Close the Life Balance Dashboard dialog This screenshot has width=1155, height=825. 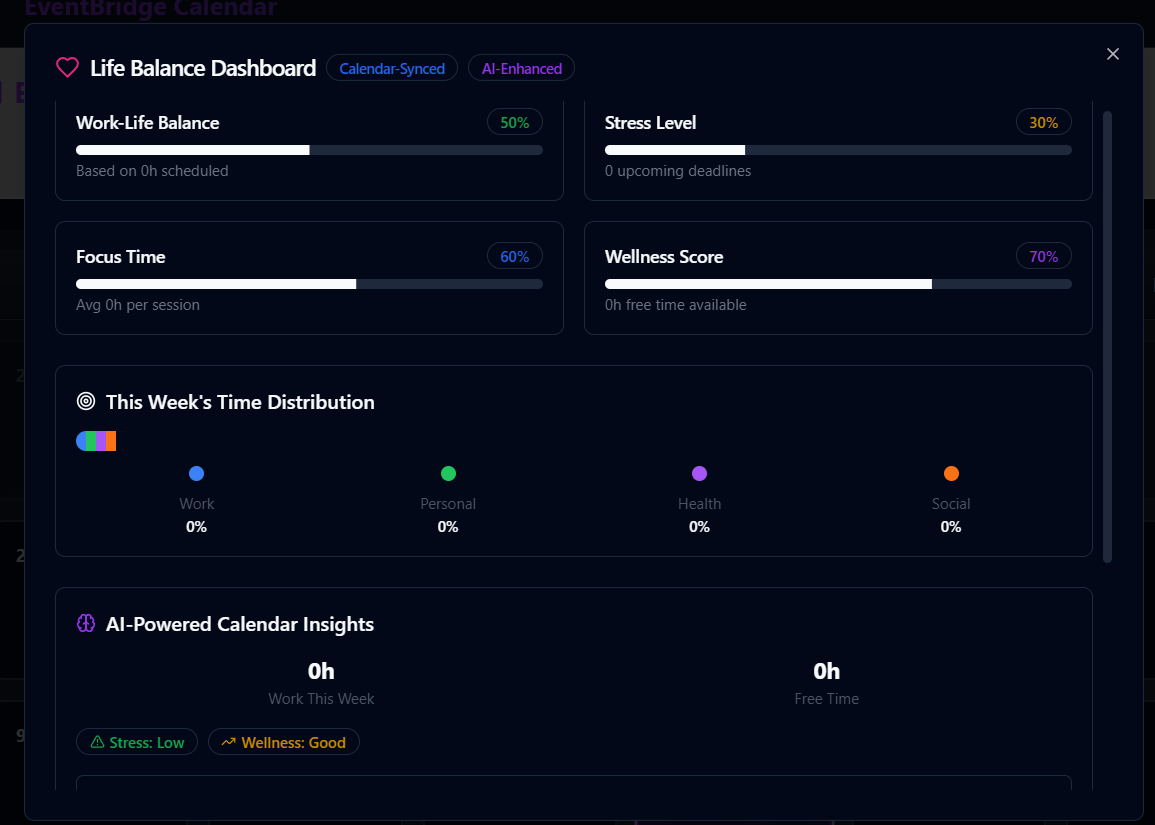1112,54
